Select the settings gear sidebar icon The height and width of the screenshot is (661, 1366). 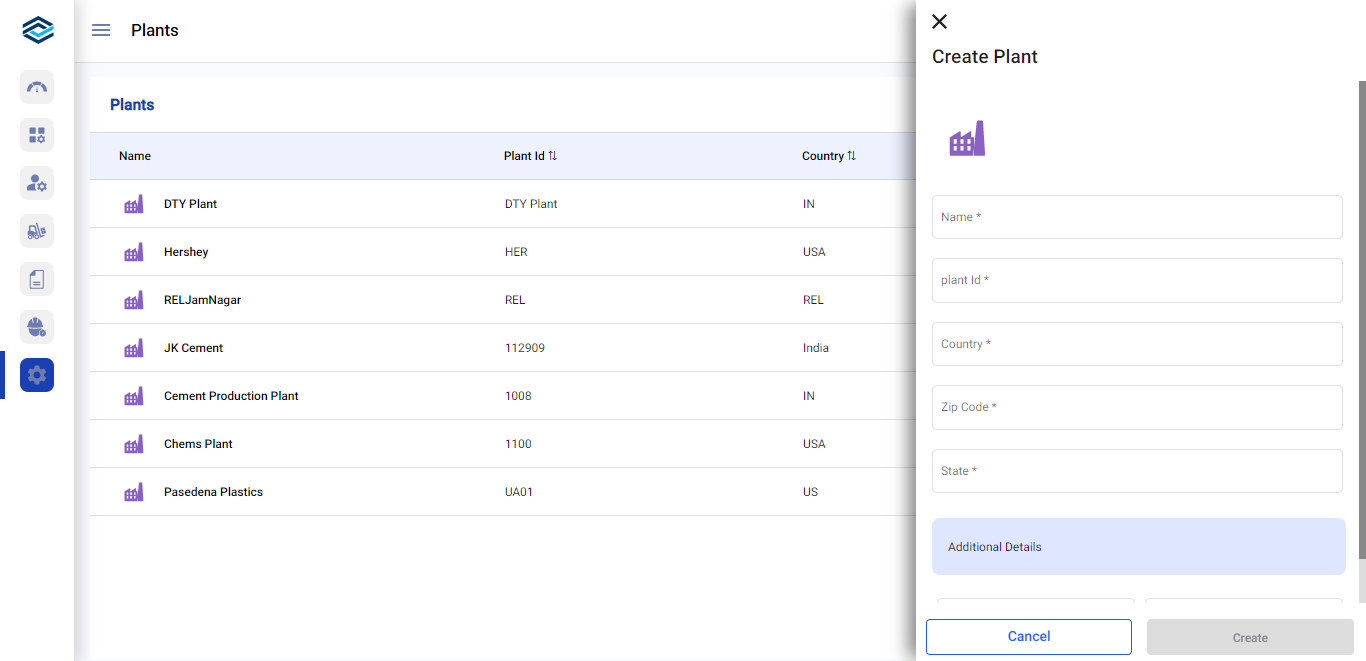(37, 375)
